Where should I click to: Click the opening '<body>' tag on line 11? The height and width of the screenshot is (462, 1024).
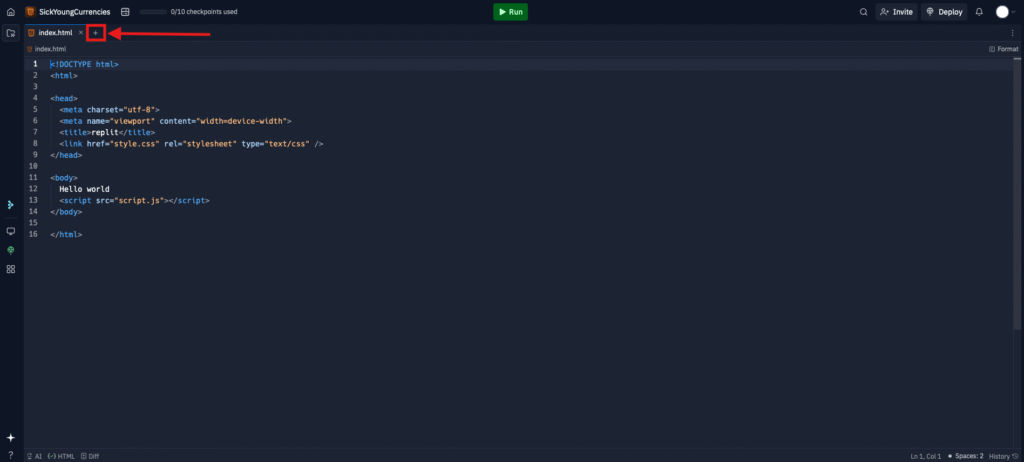[63, 178]
